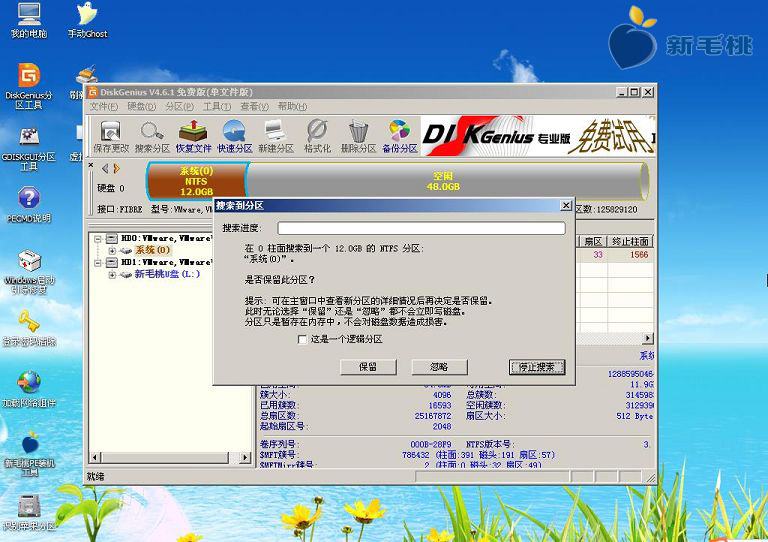Select 系统(0) NTFS 12.0GB partition block
Viewport: 768px width, 542px height.
pyautogui.click(x=196, y=181)
